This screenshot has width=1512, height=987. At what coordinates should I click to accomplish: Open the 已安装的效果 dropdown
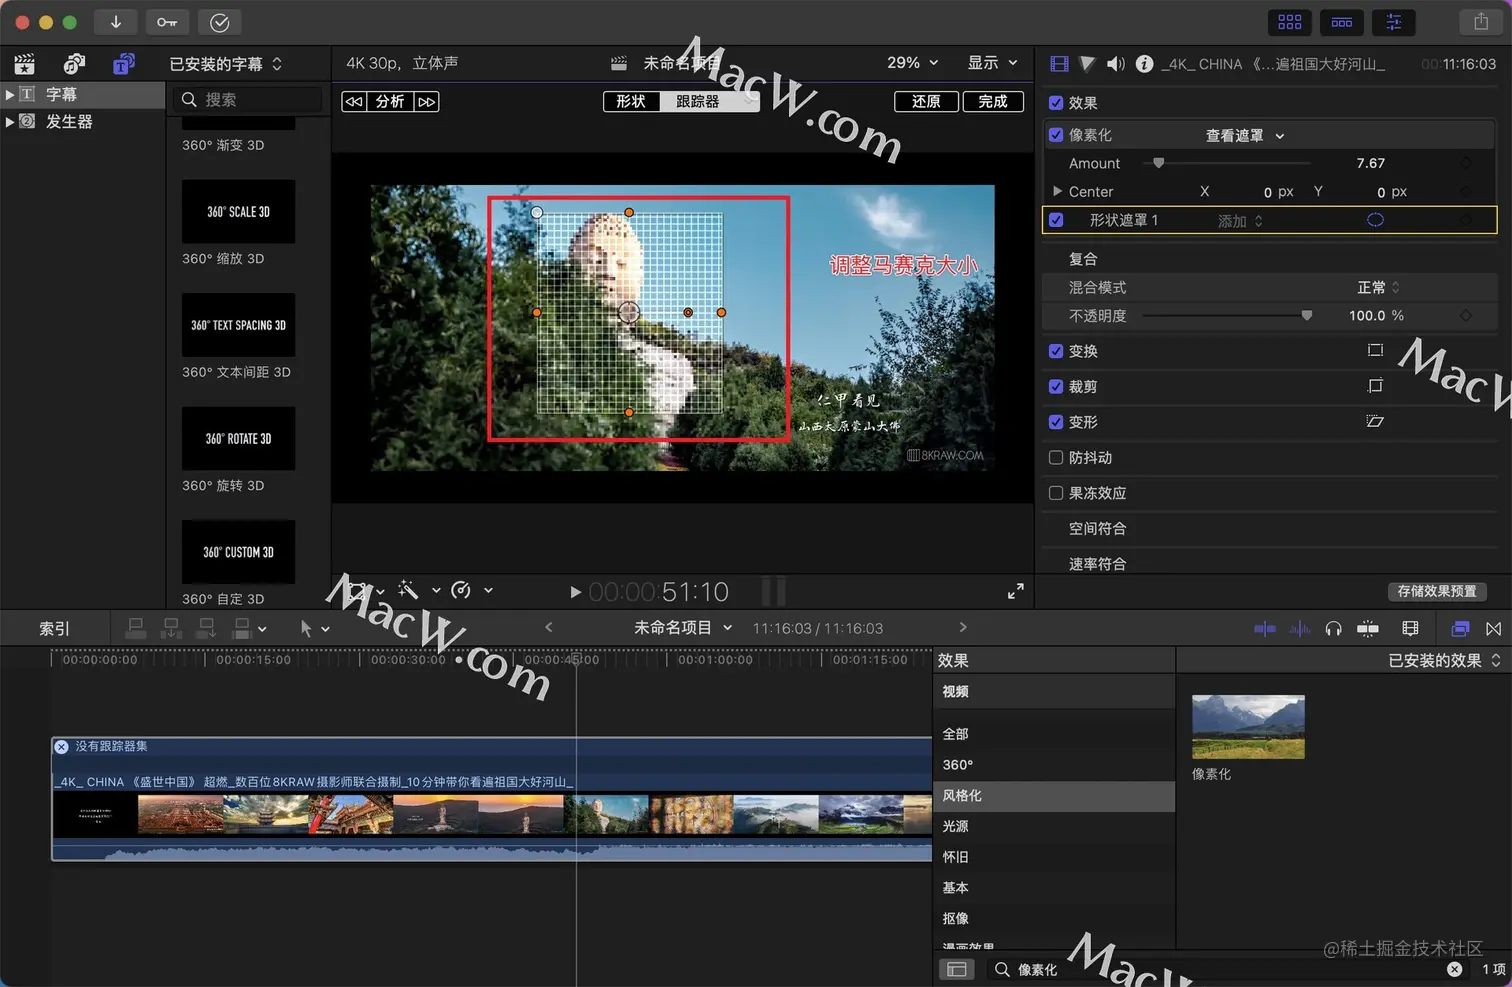pyautogui.click(x=1444, y=660)
